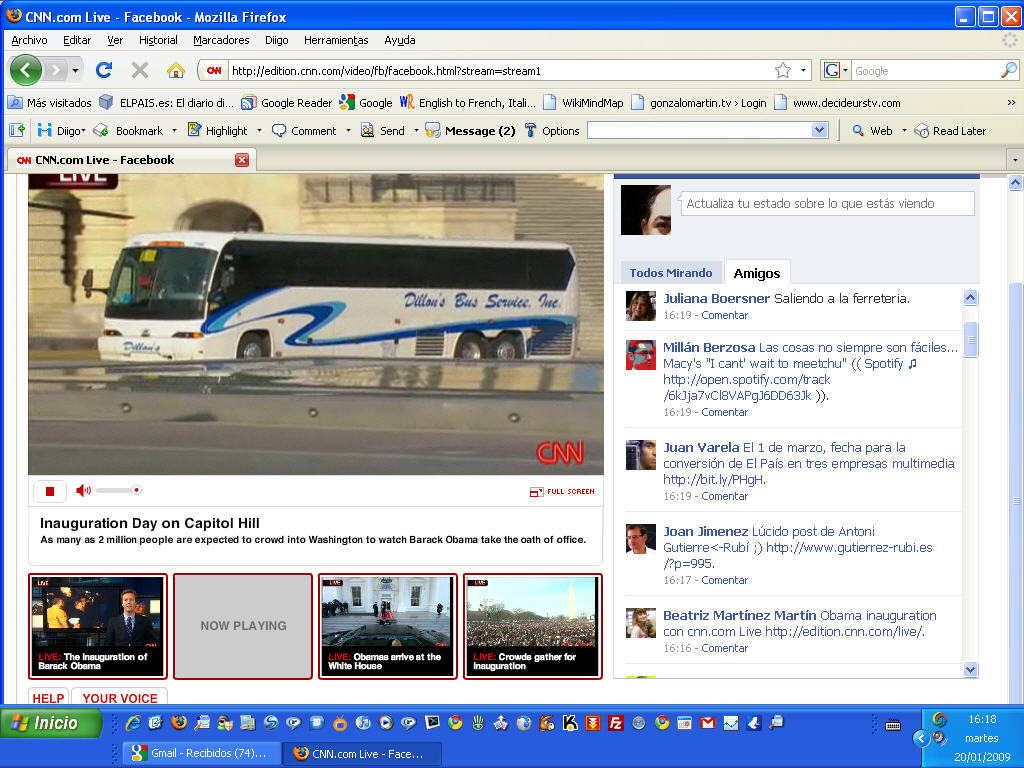Bookmark this page with the star icon
This screenshot has width=1024, height=768.
(782, 70)
